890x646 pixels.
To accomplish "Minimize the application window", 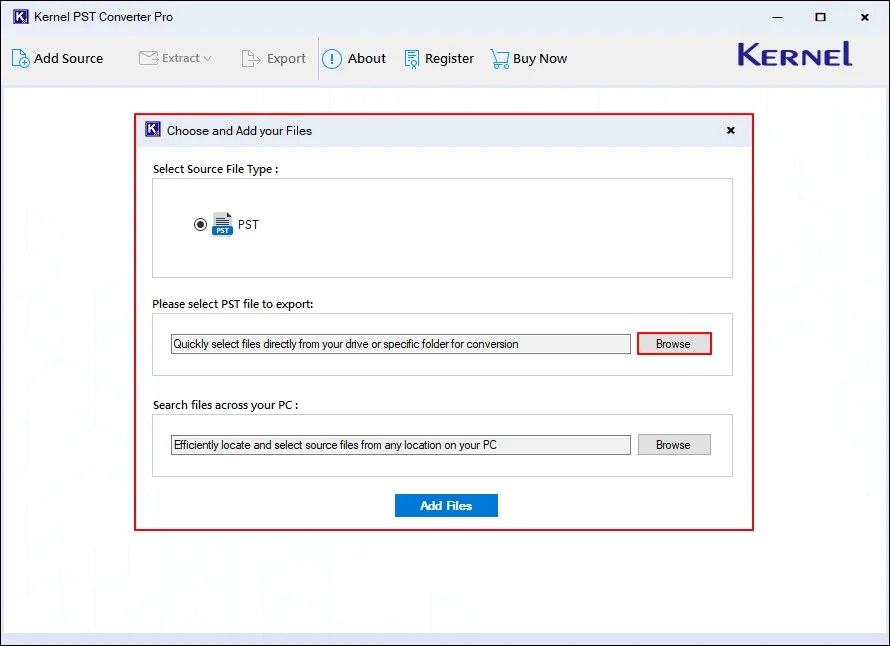I will tap(776, 16).
